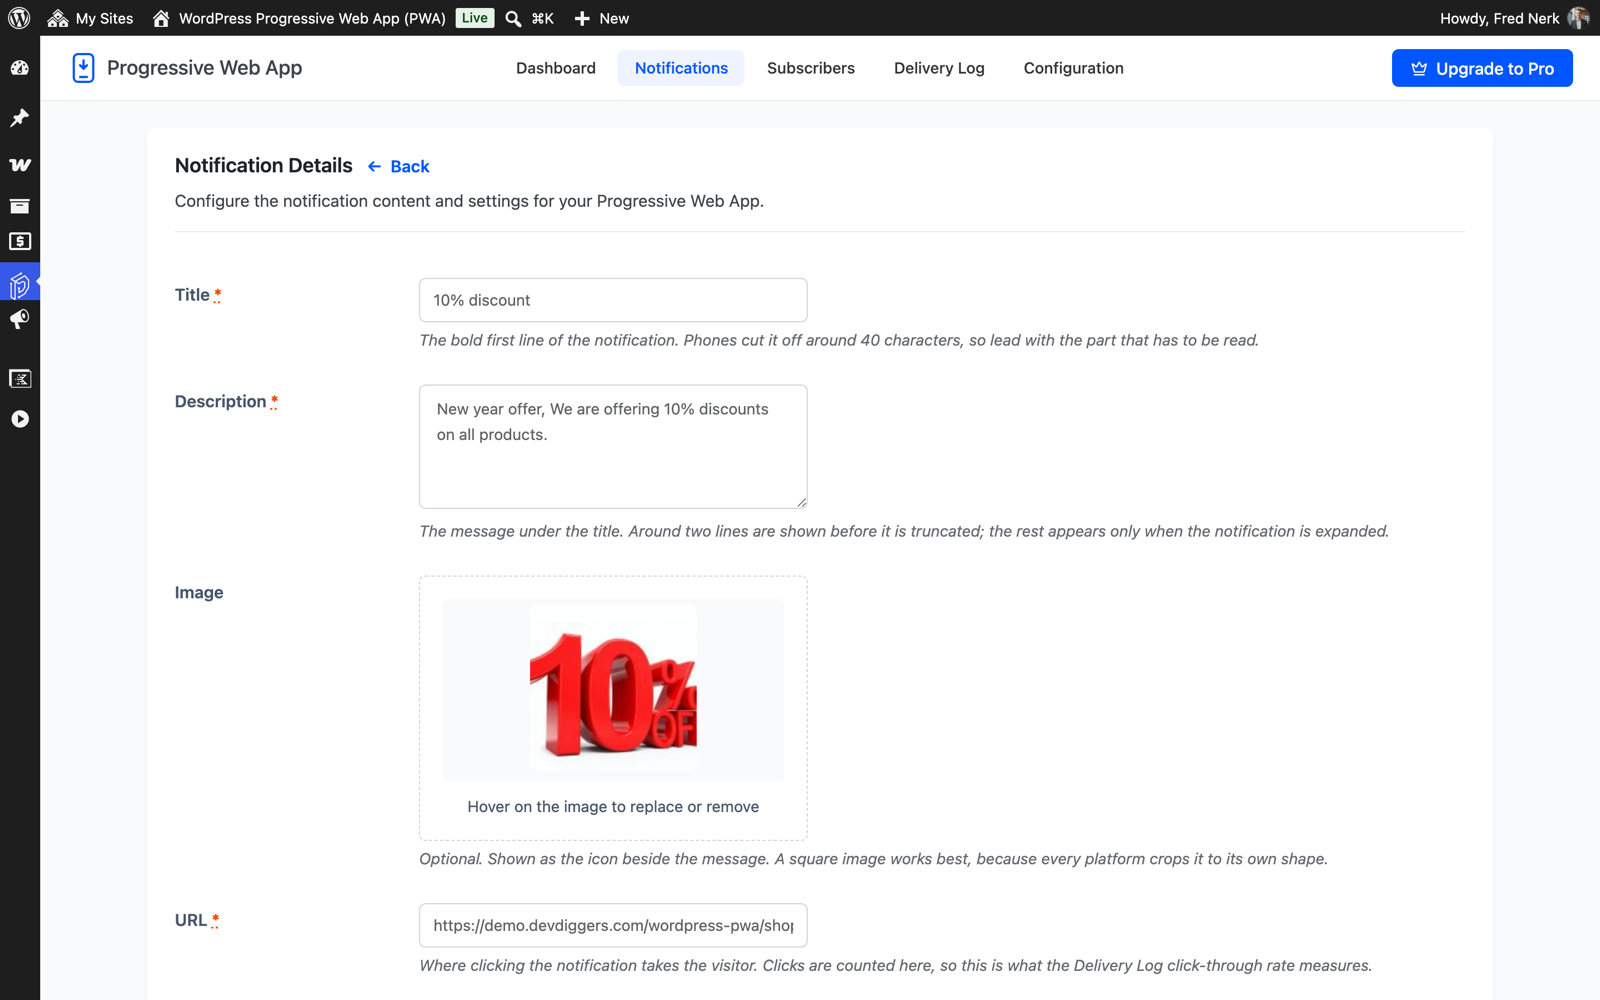Open Payments via the dollar sign icon
Screen dimensions: 1600x1000
tap(20, 241)
